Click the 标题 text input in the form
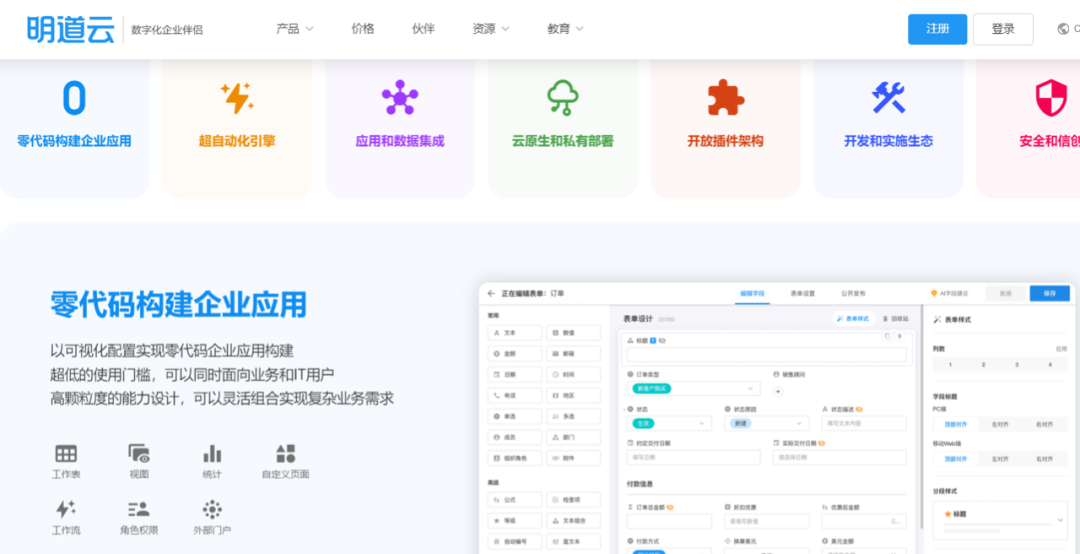This screenshot has width=1080, height=554. (x=767, y=354)
